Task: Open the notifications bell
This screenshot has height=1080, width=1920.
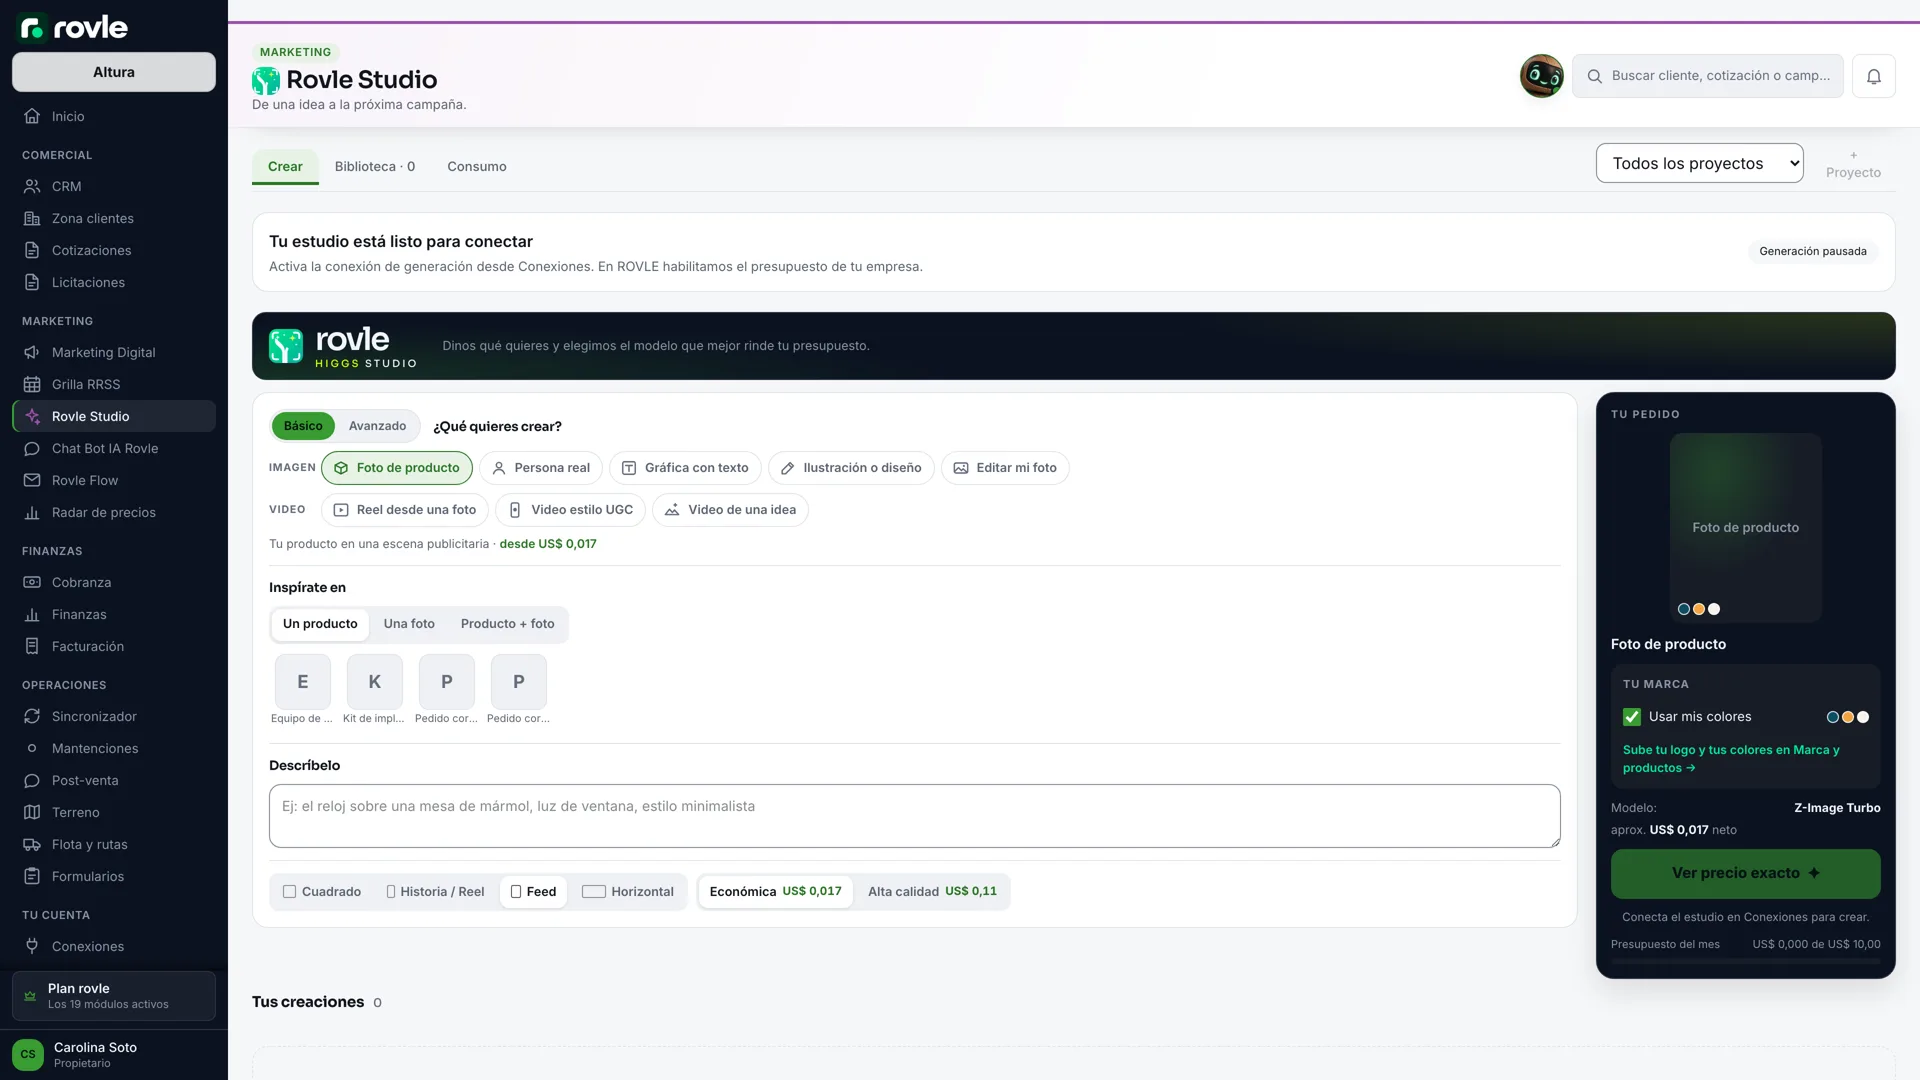Action: coord(1873,76)
